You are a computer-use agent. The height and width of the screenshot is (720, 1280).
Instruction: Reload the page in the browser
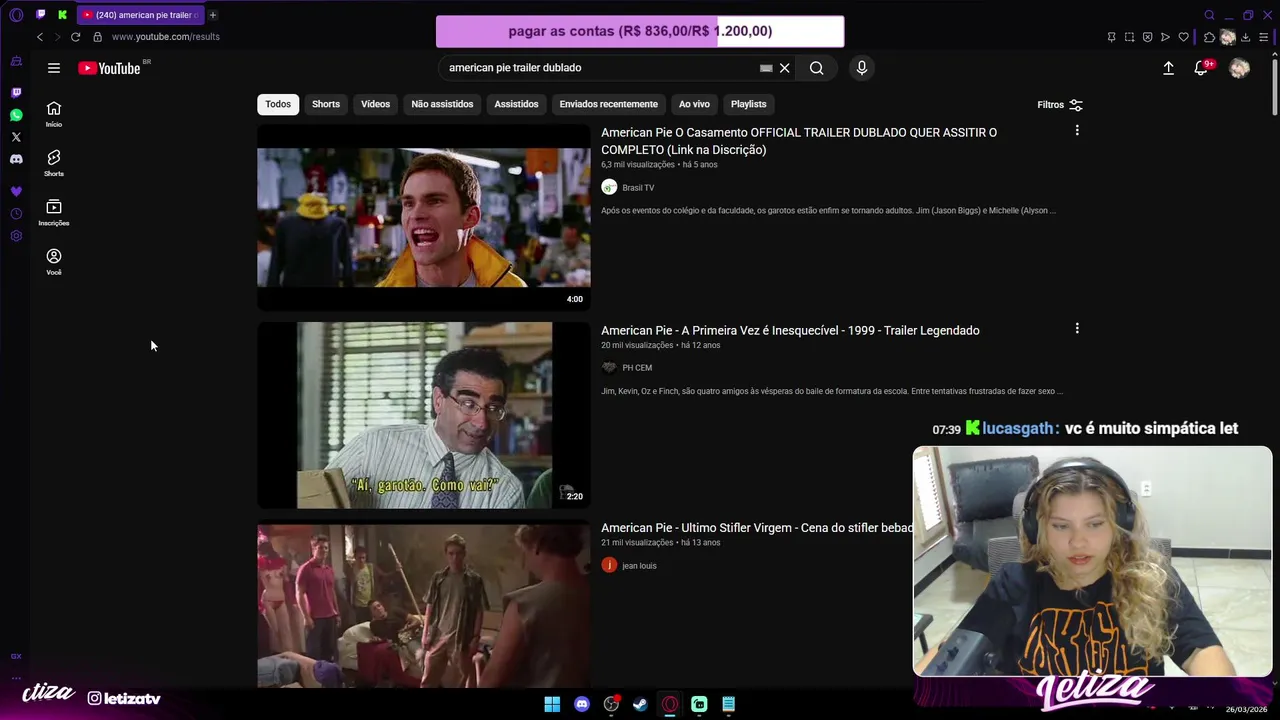[x=75, y=37]
